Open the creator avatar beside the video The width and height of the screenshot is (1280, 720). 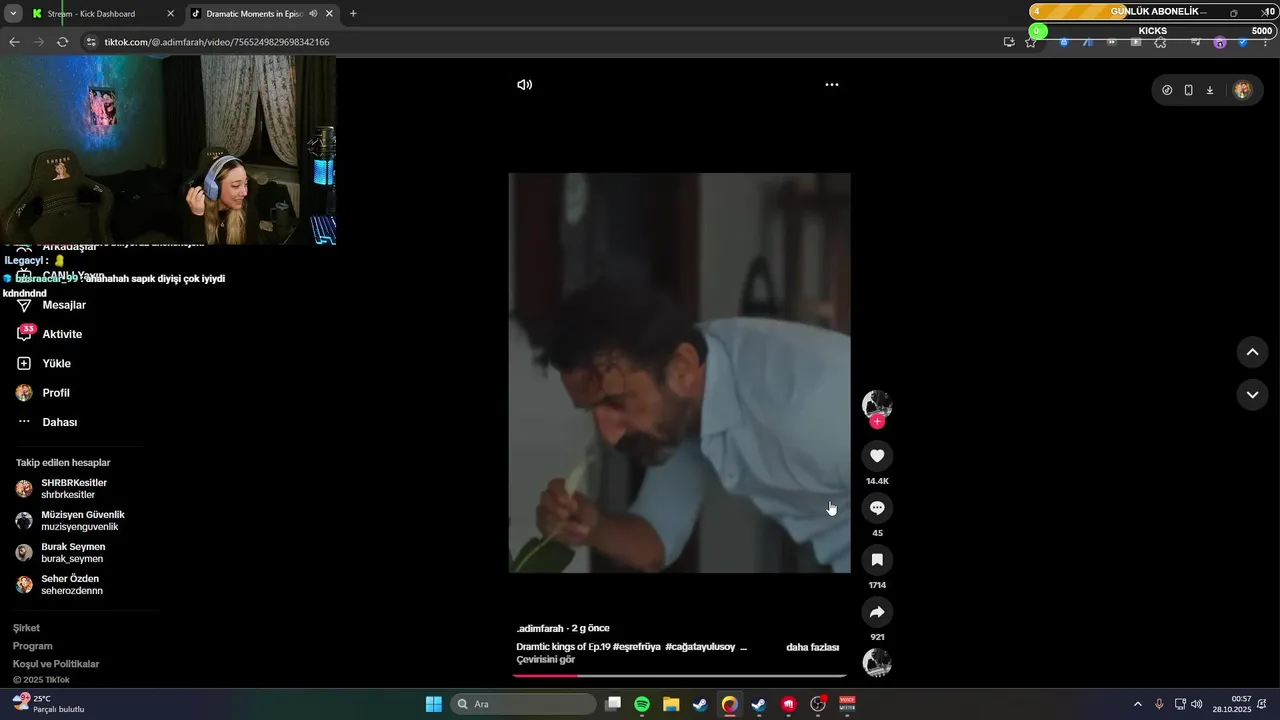[x=877, y=404]
